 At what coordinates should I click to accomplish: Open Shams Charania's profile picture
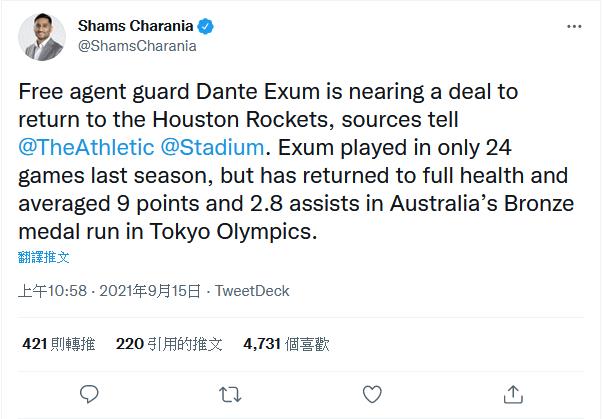41,37
